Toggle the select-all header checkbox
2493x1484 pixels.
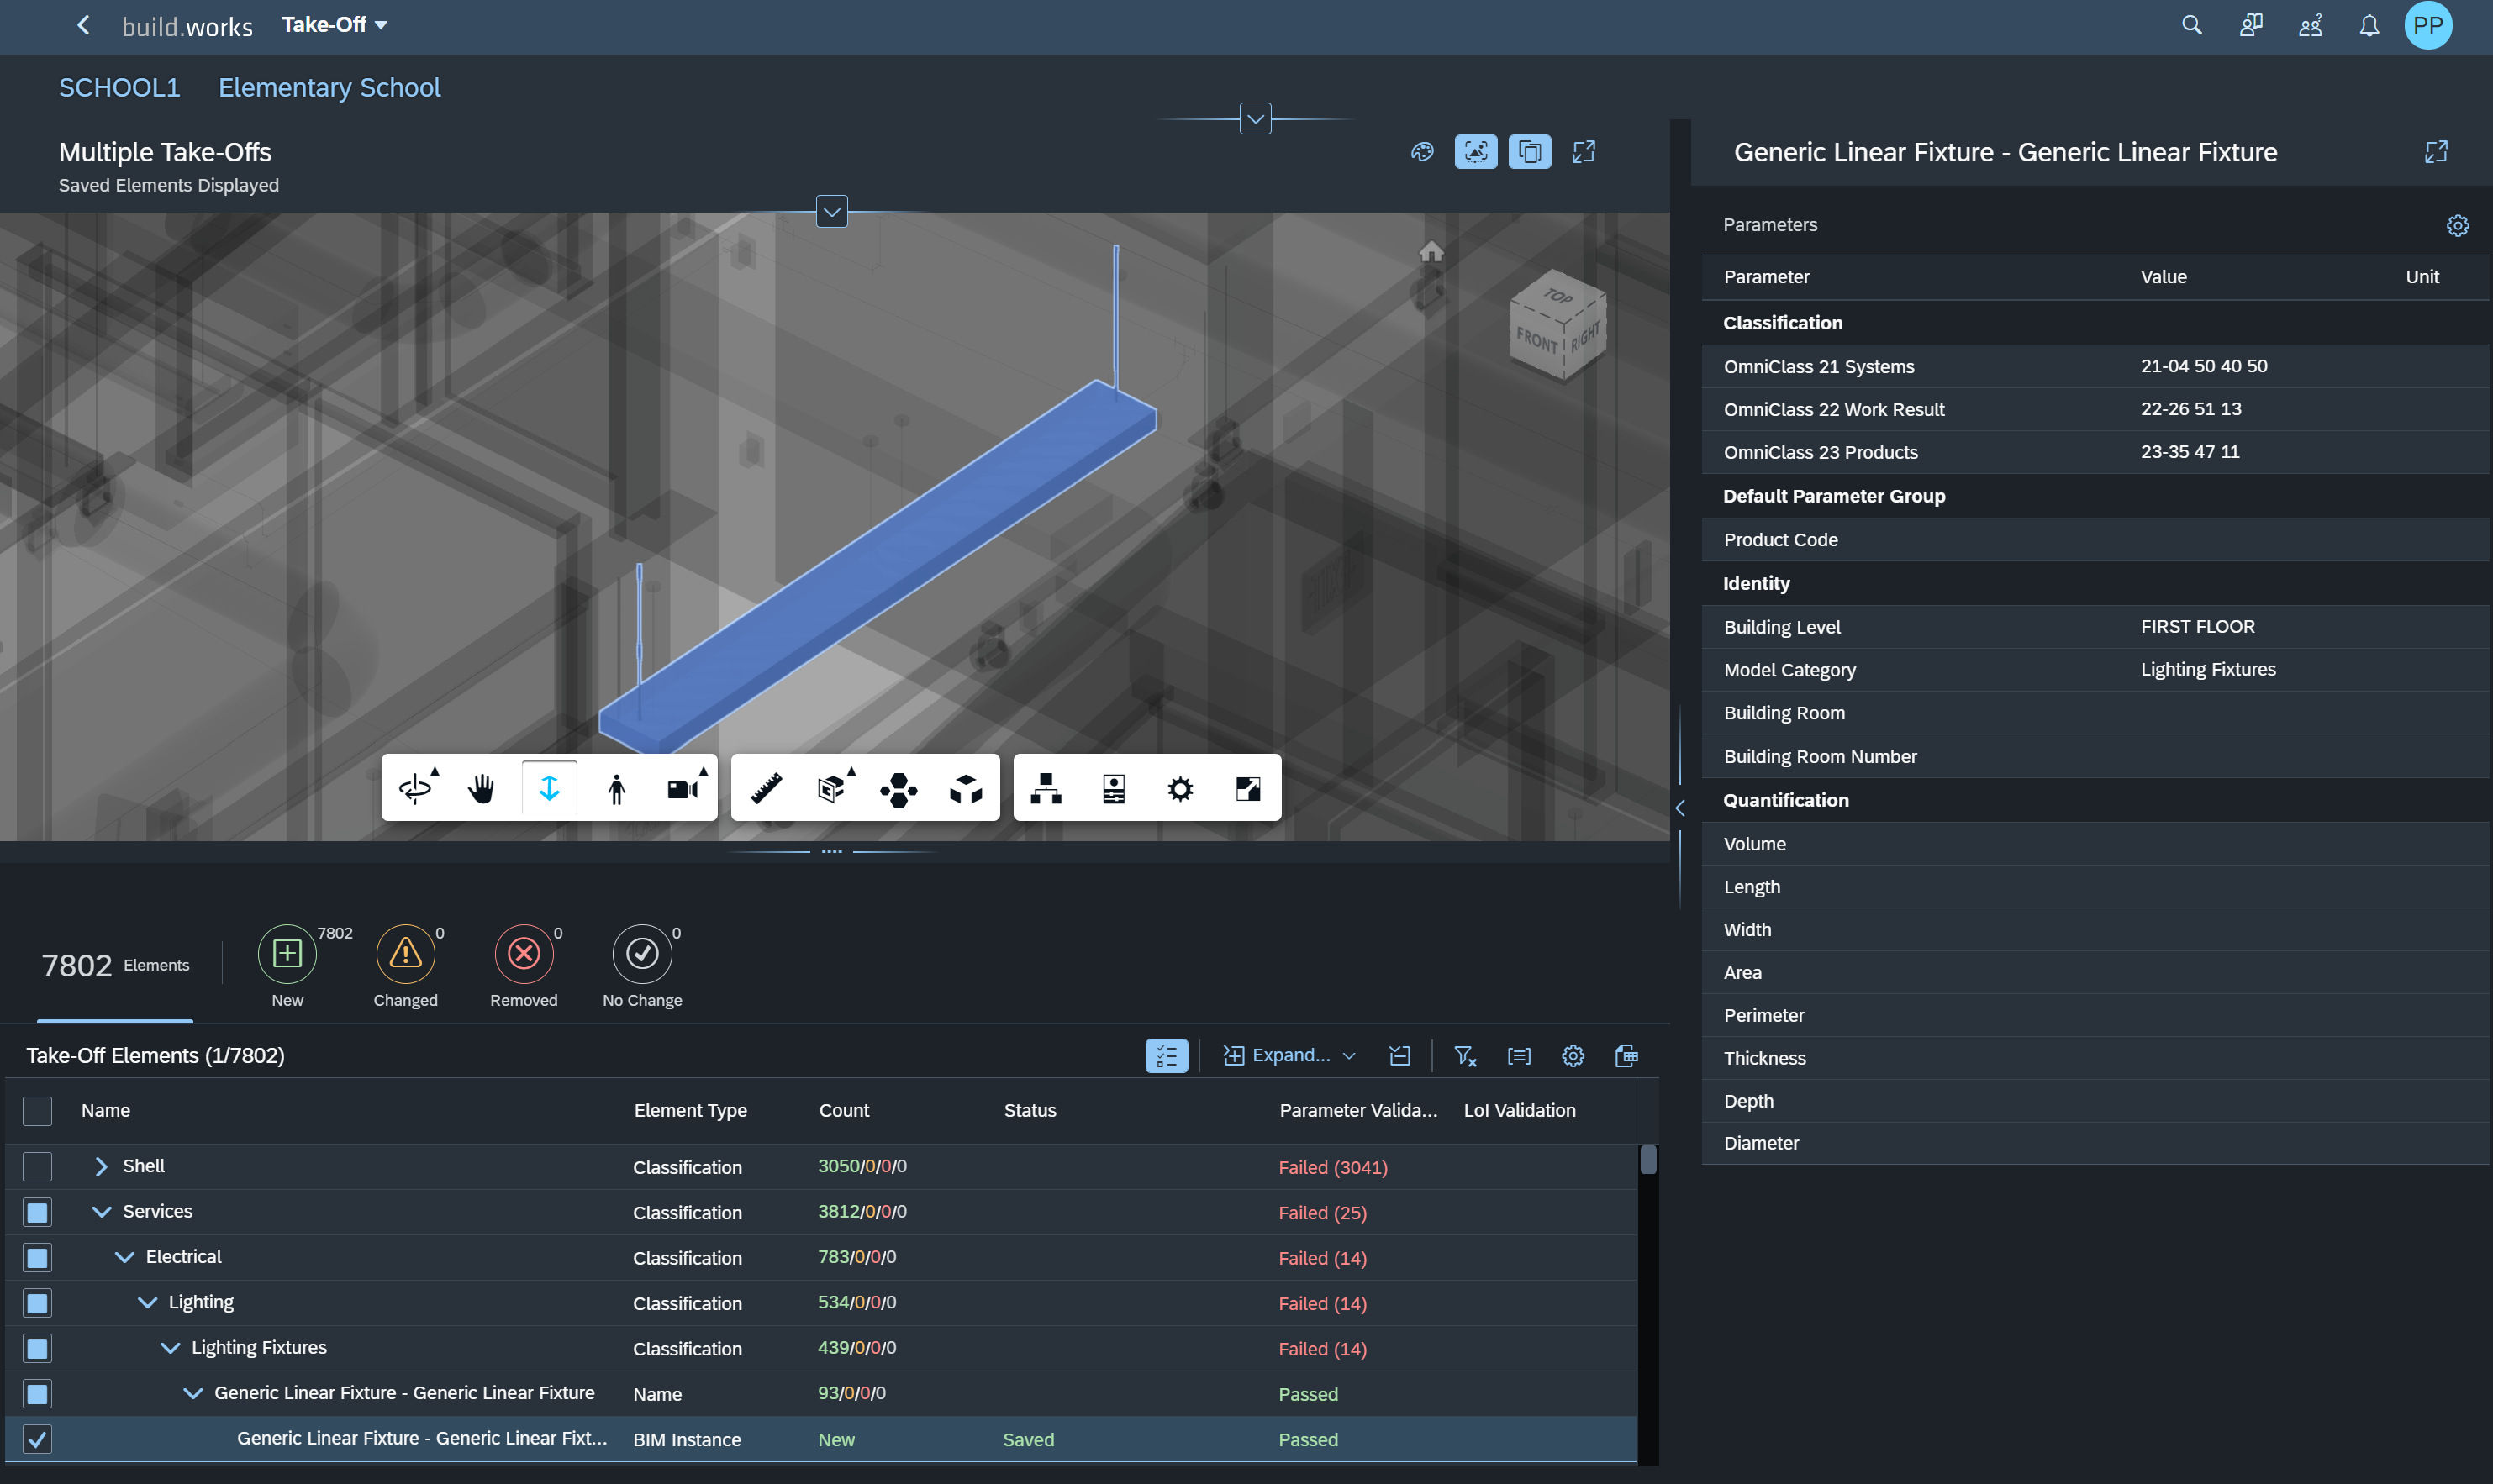point(37,1110)
